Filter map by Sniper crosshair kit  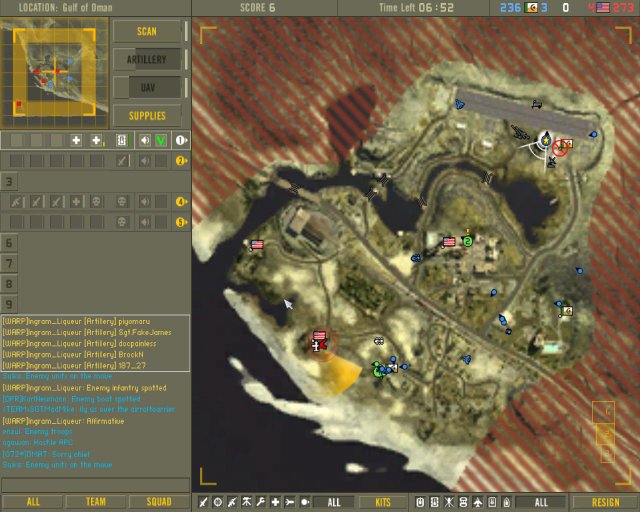pos(218,502)
